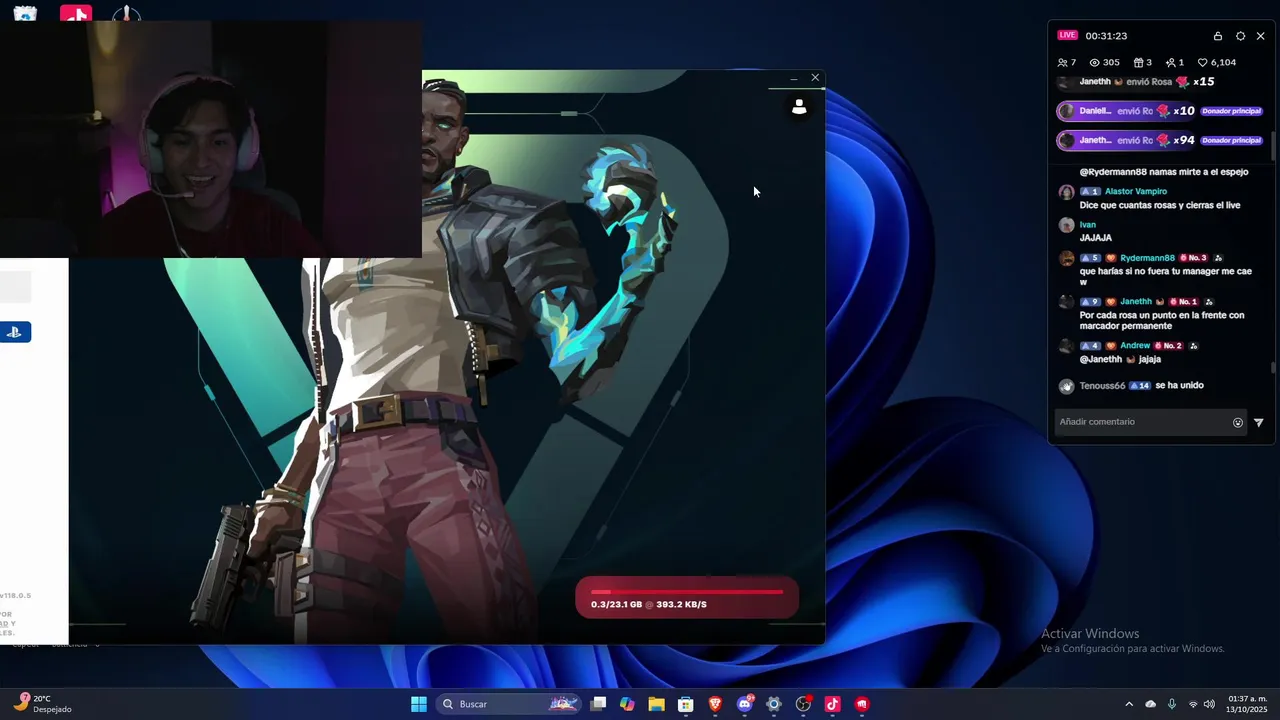Unlock the live chat panel with padlock icon
Viewport: 1280px width, 720px height.
(x=1218, y=36)
